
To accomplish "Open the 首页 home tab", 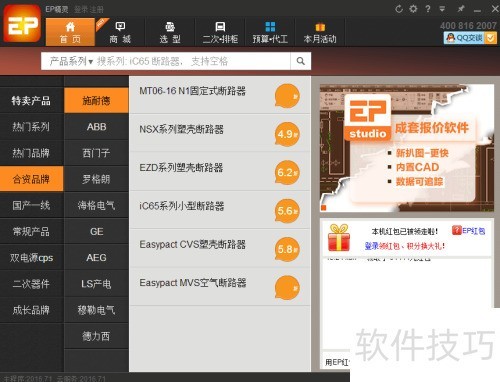I will (70, 32).
